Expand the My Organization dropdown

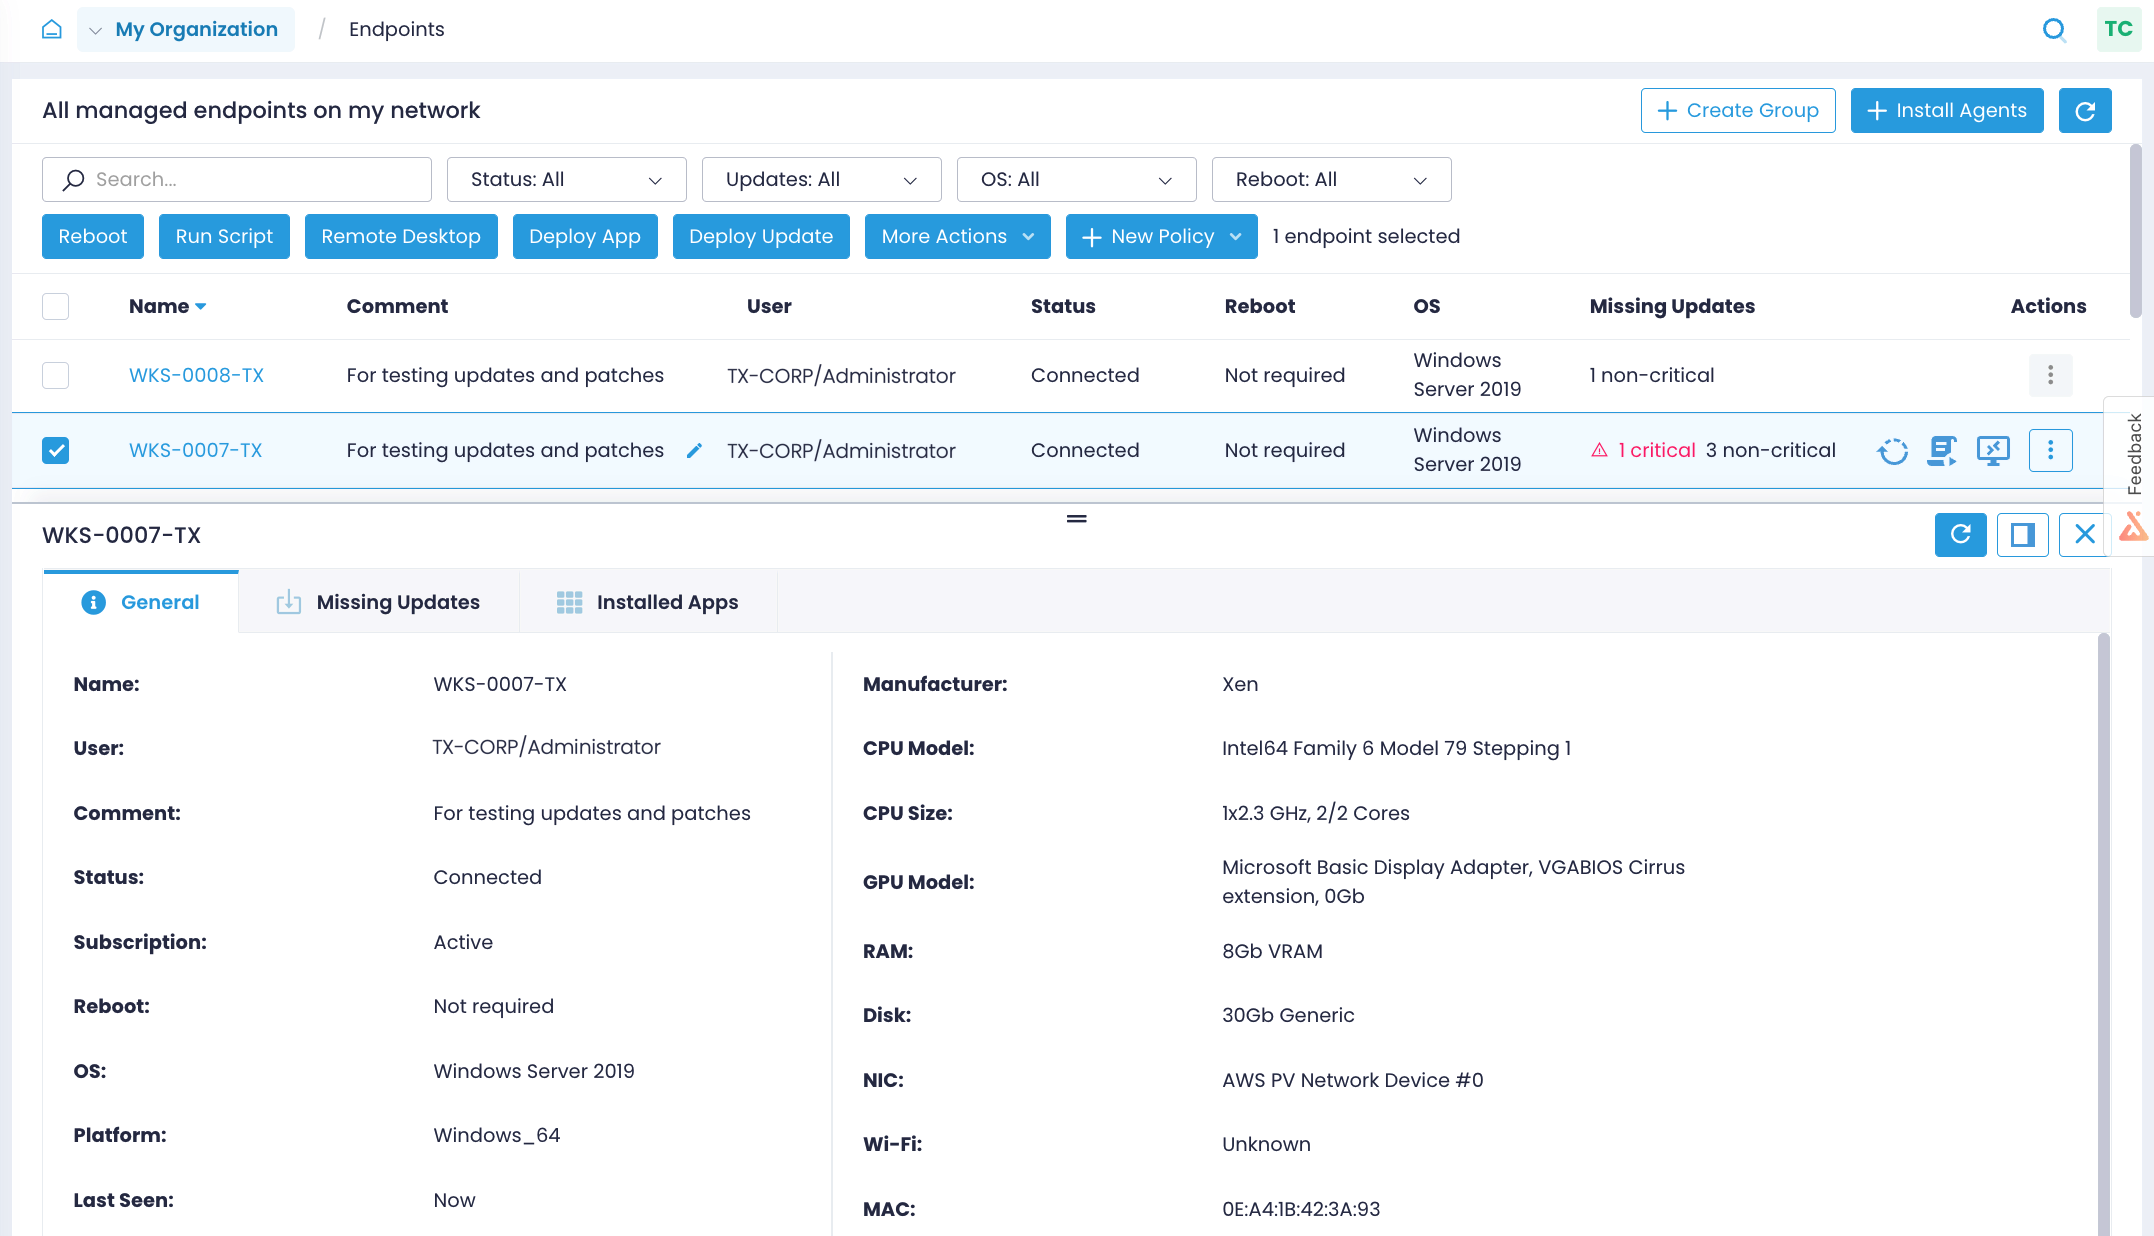click(186, 29)
